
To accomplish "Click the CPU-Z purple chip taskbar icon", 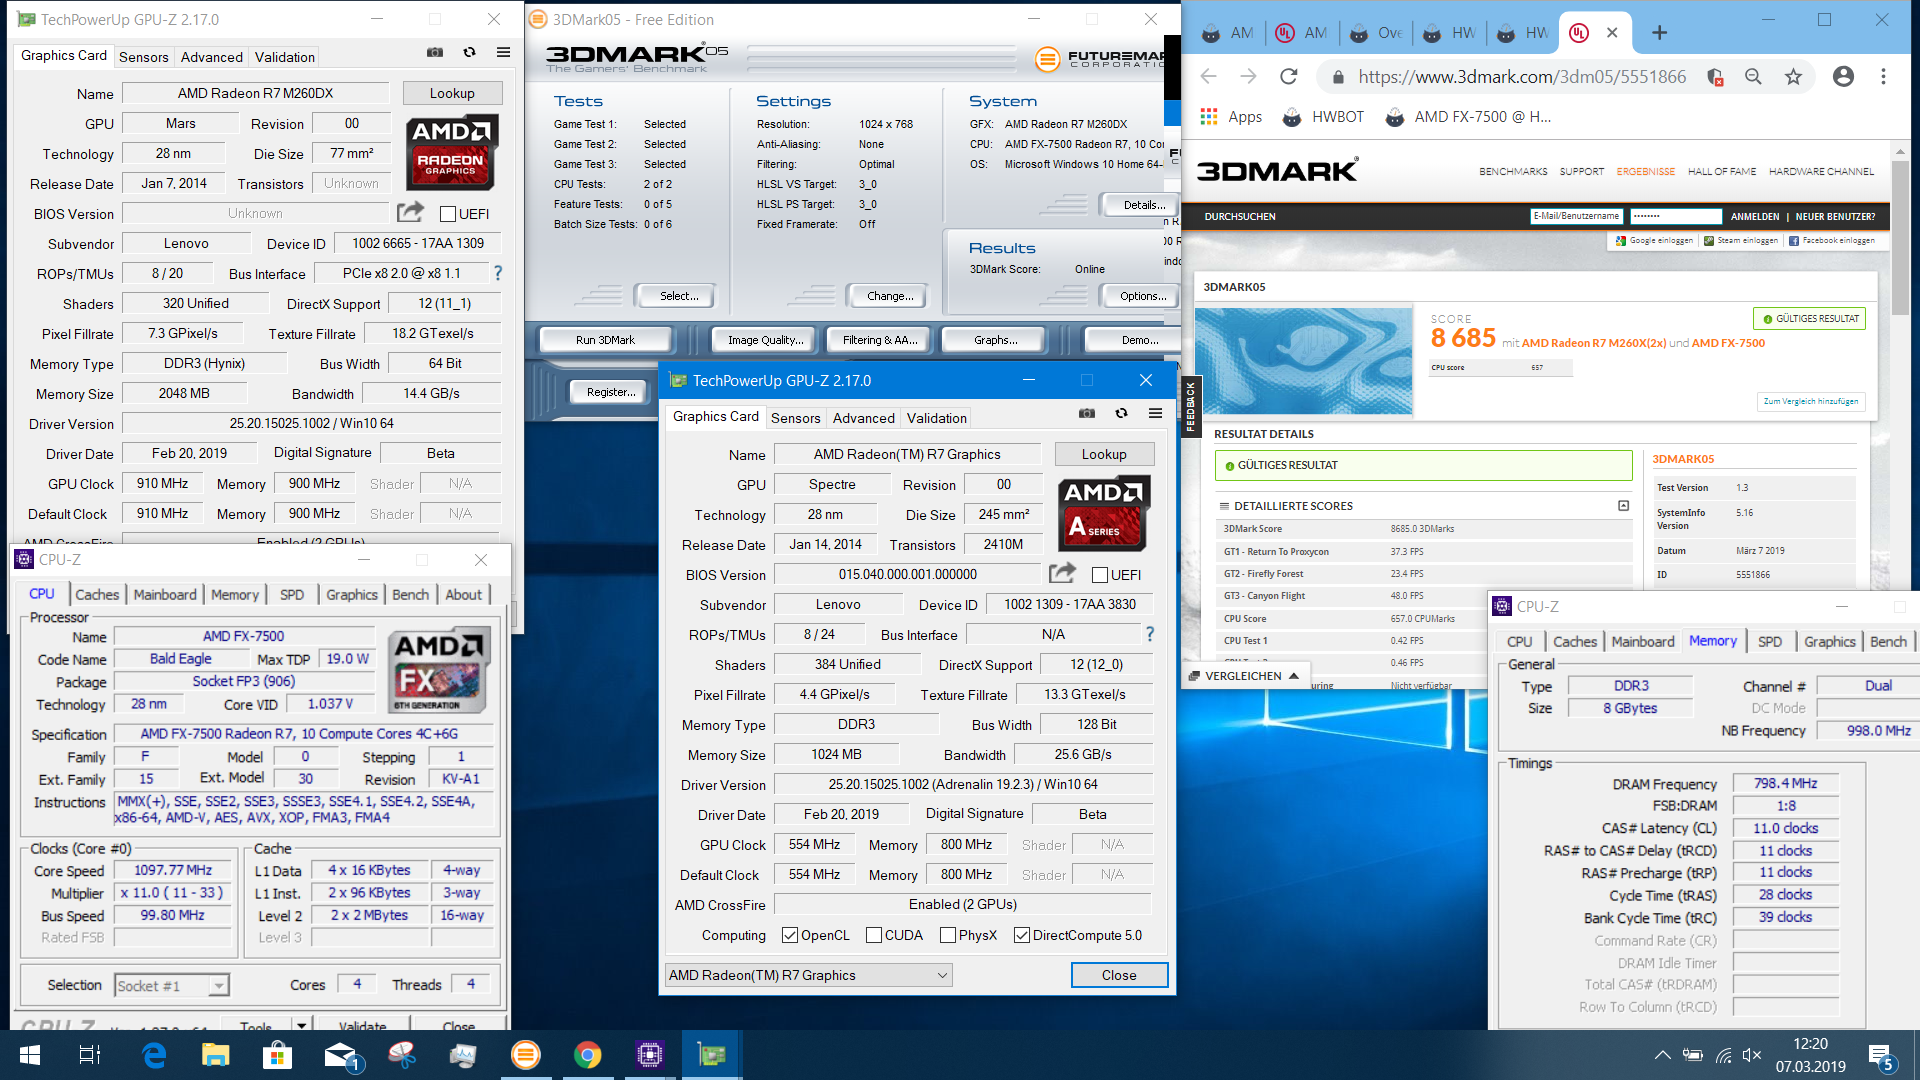I will click(649, 1055).
